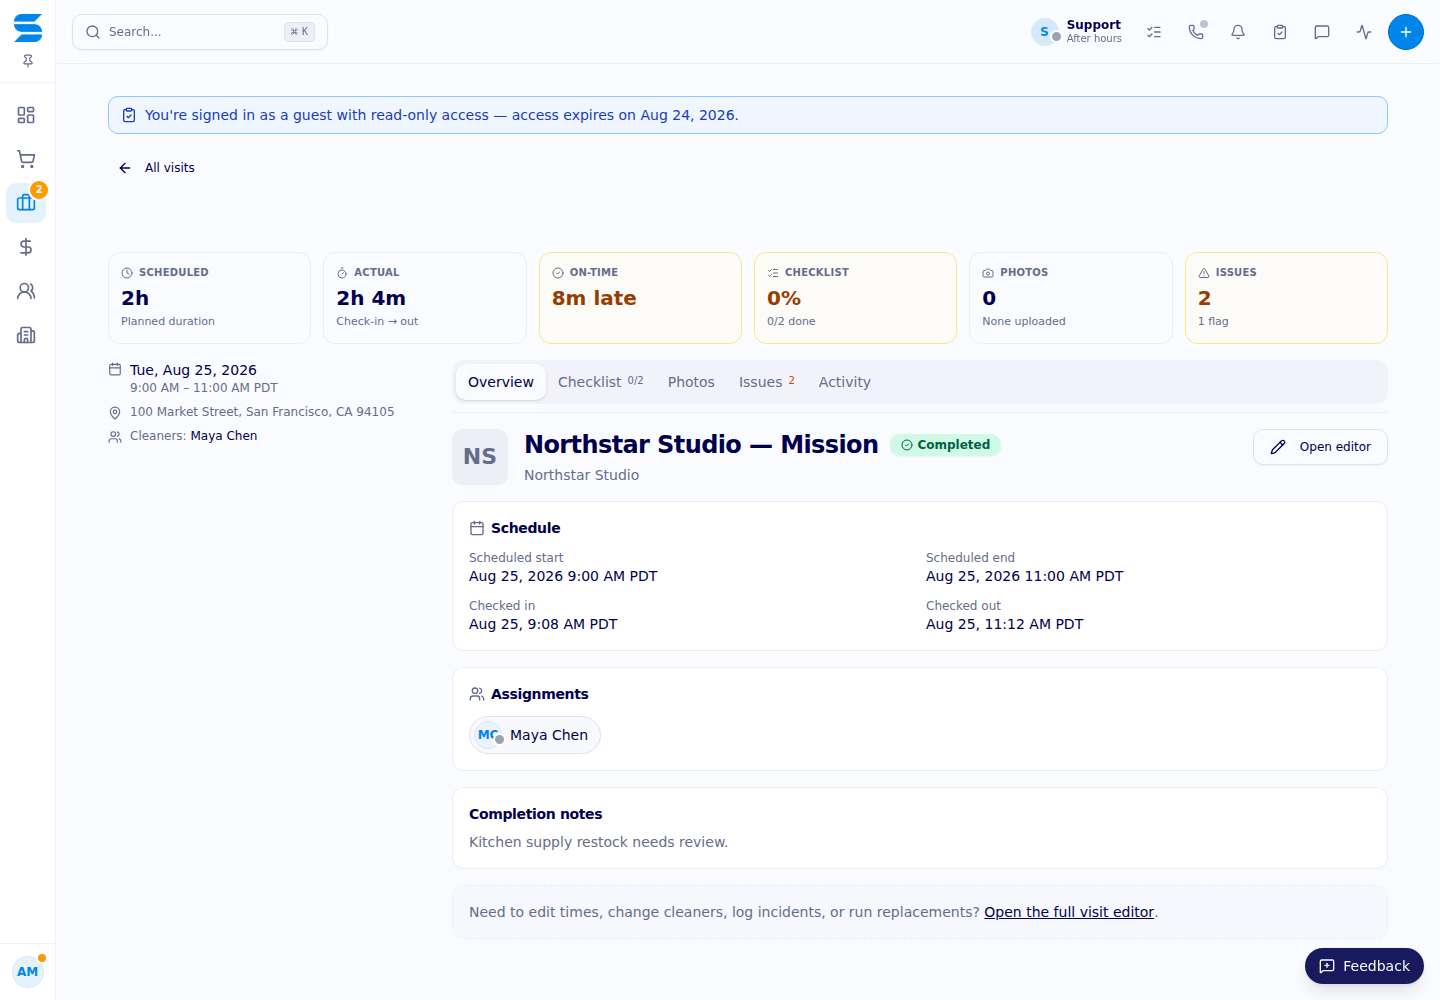Image resolution: width=1440 pixels, height=1000 pixels.
Task: Click the Maya Chen cleaner name in sidebar details
Action: (224, 436)
